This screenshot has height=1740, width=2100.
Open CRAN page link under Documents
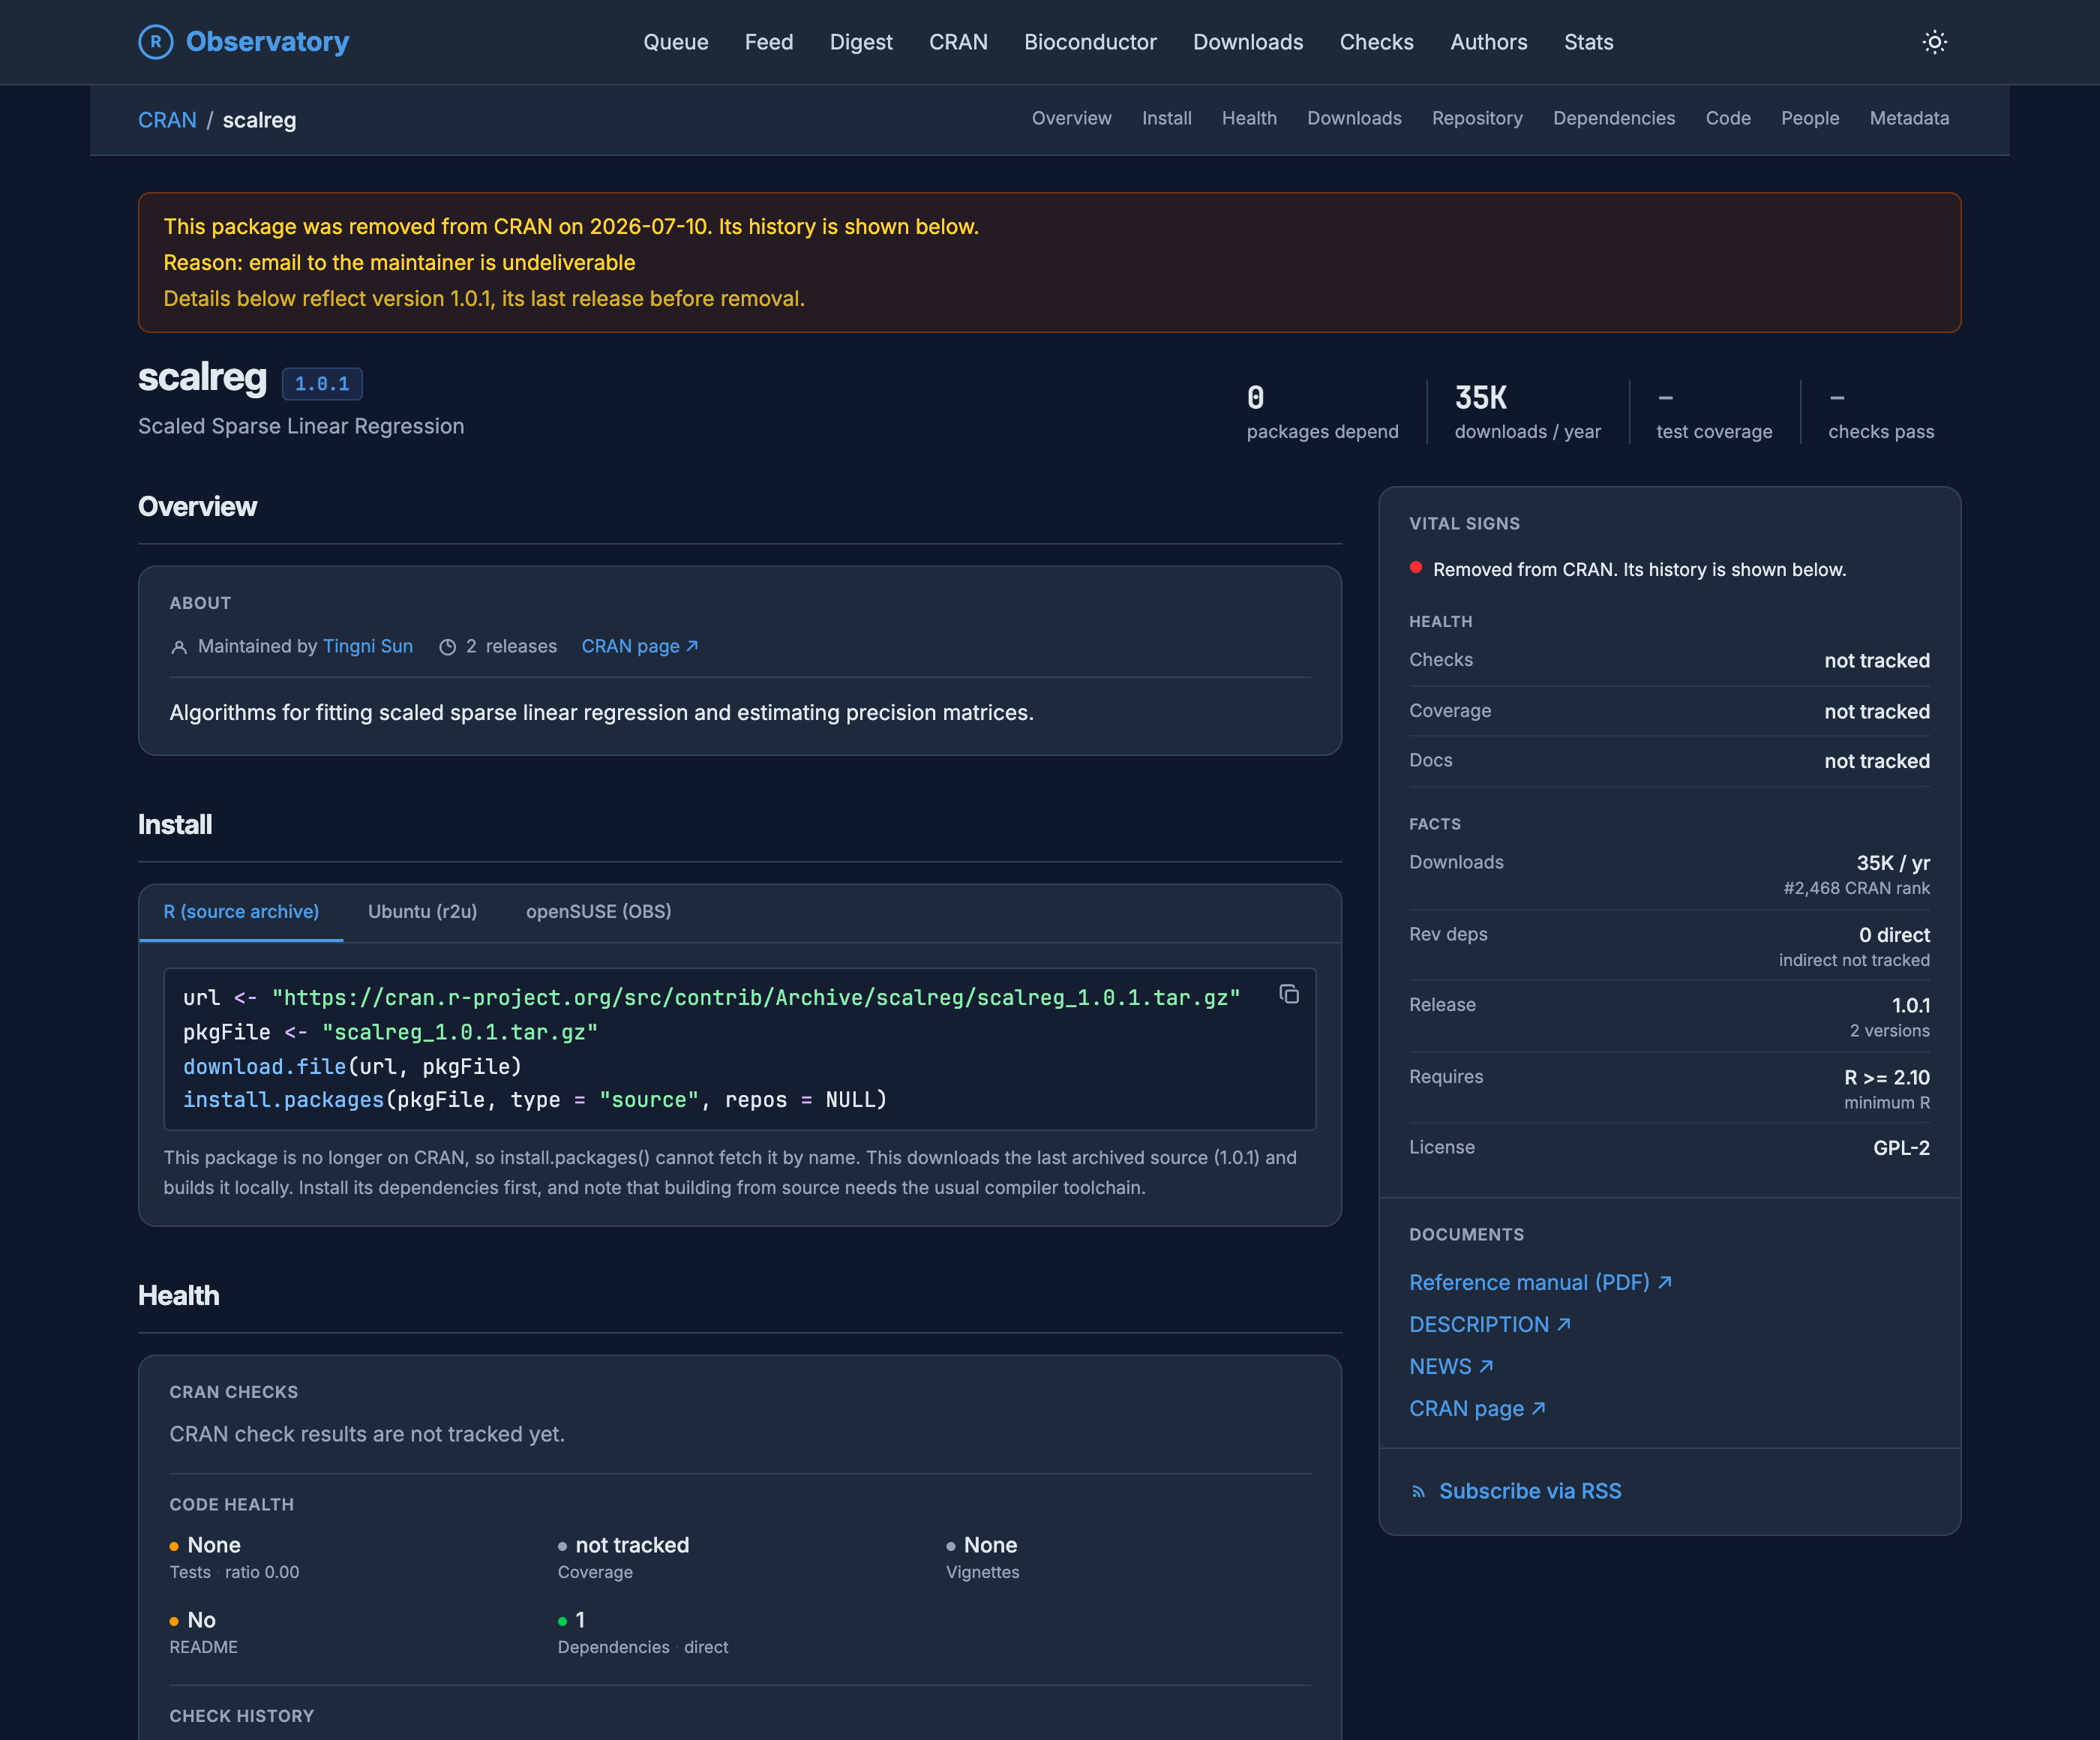(1477, 1409)
